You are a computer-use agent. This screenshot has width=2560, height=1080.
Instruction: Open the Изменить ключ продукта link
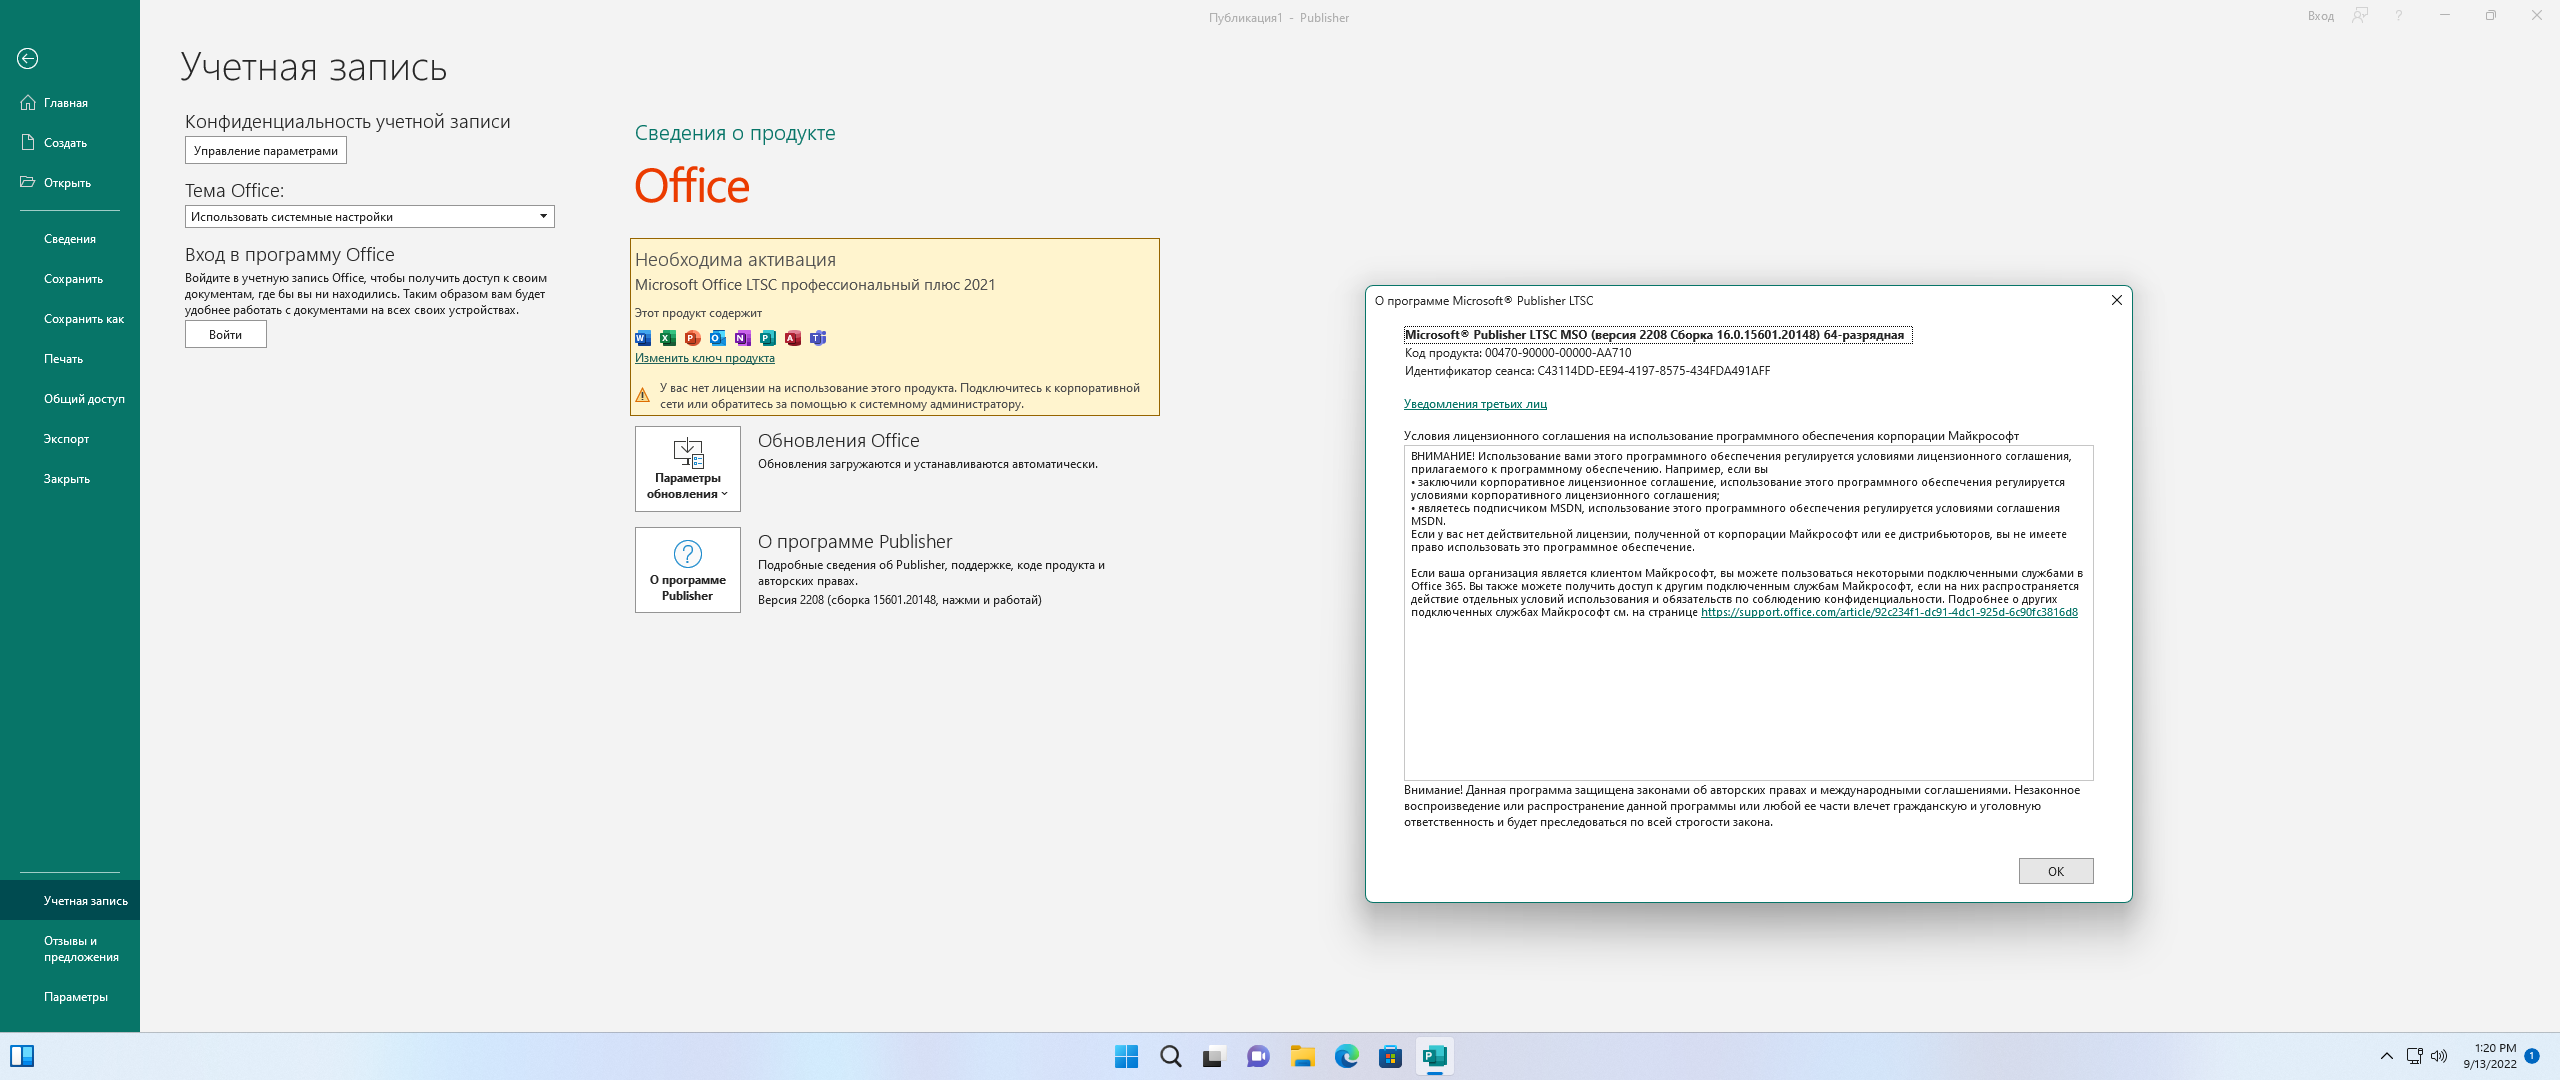tap(705, 358)
